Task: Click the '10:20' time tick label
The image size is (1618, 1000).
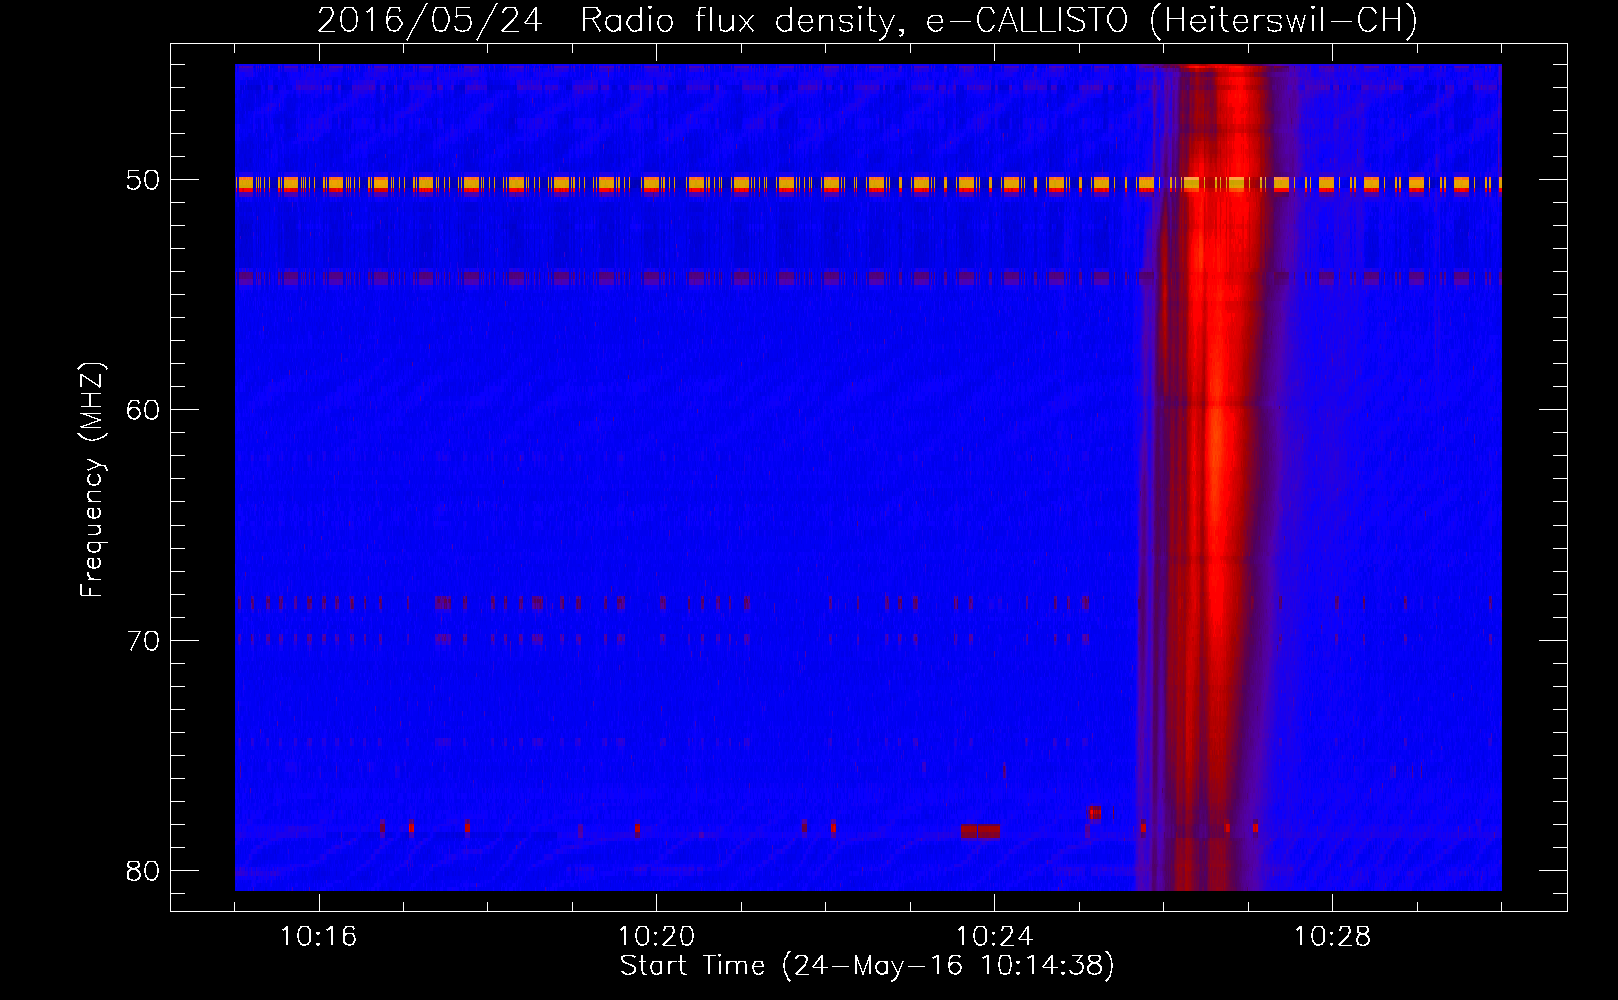Action: click(x=657, y=937)
